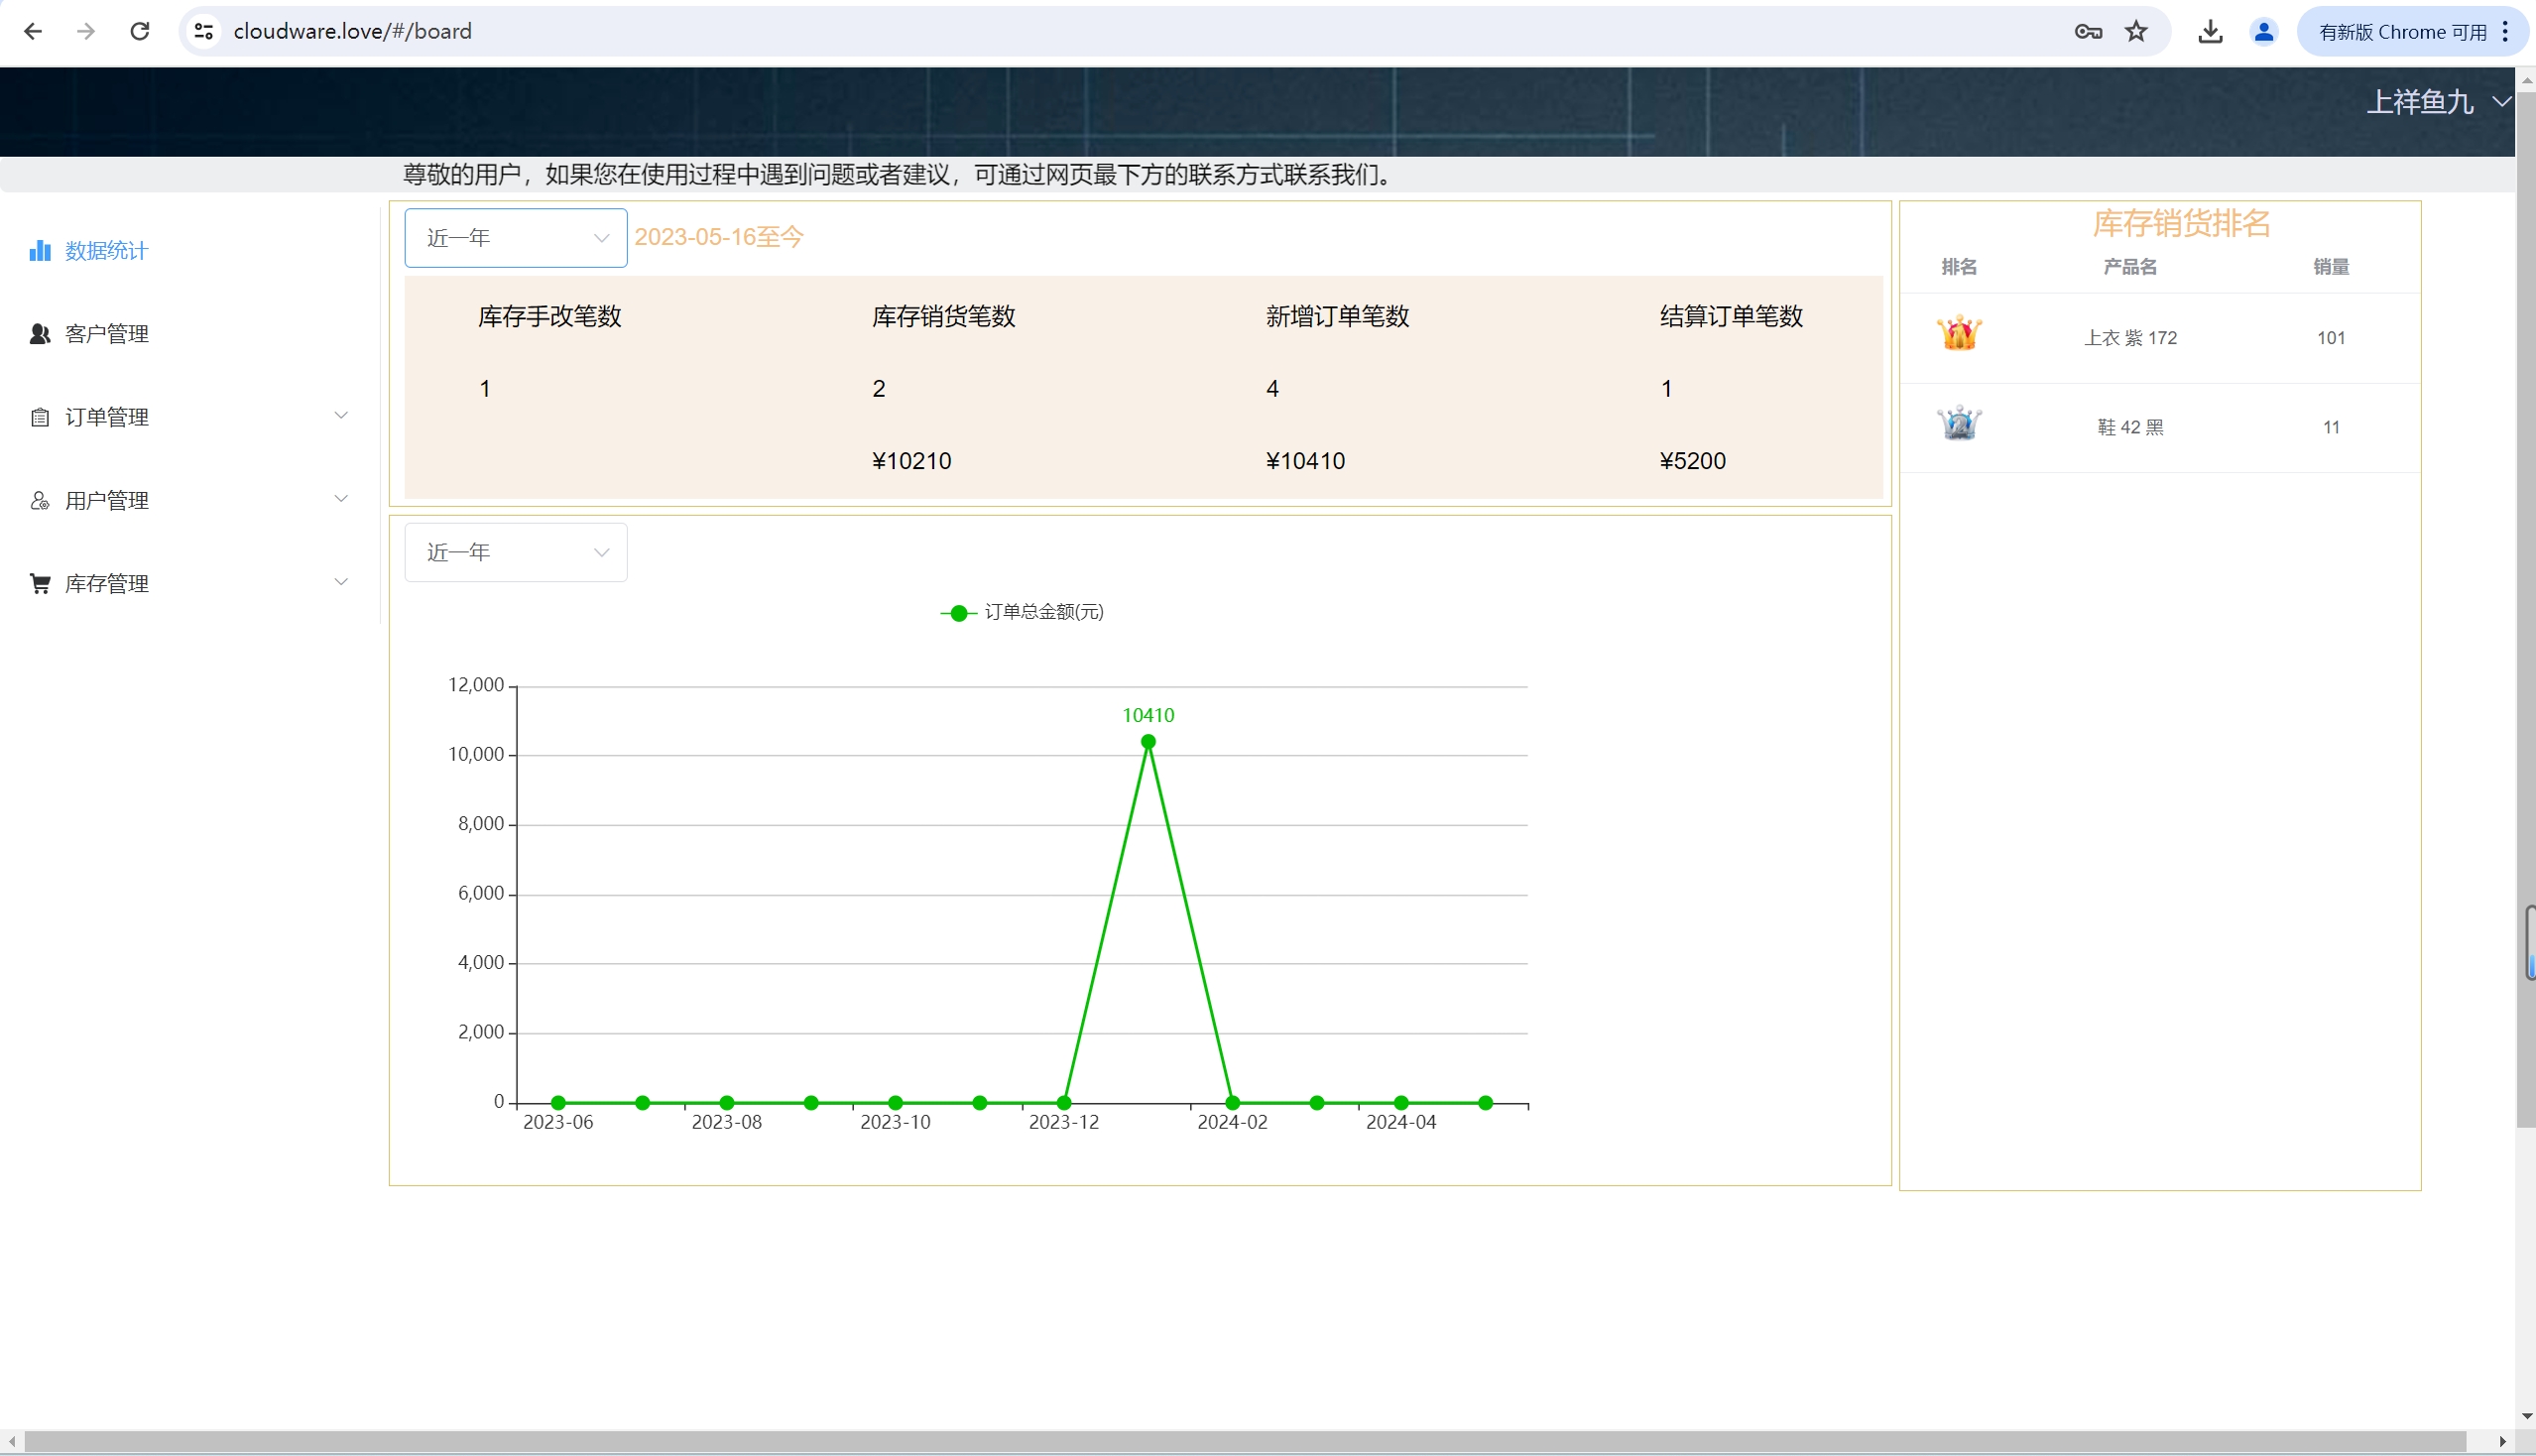Screen dimensions: 2536x1456
Task: Click the horizontal scrollbar left arrow
Action: pos(11,1441)
